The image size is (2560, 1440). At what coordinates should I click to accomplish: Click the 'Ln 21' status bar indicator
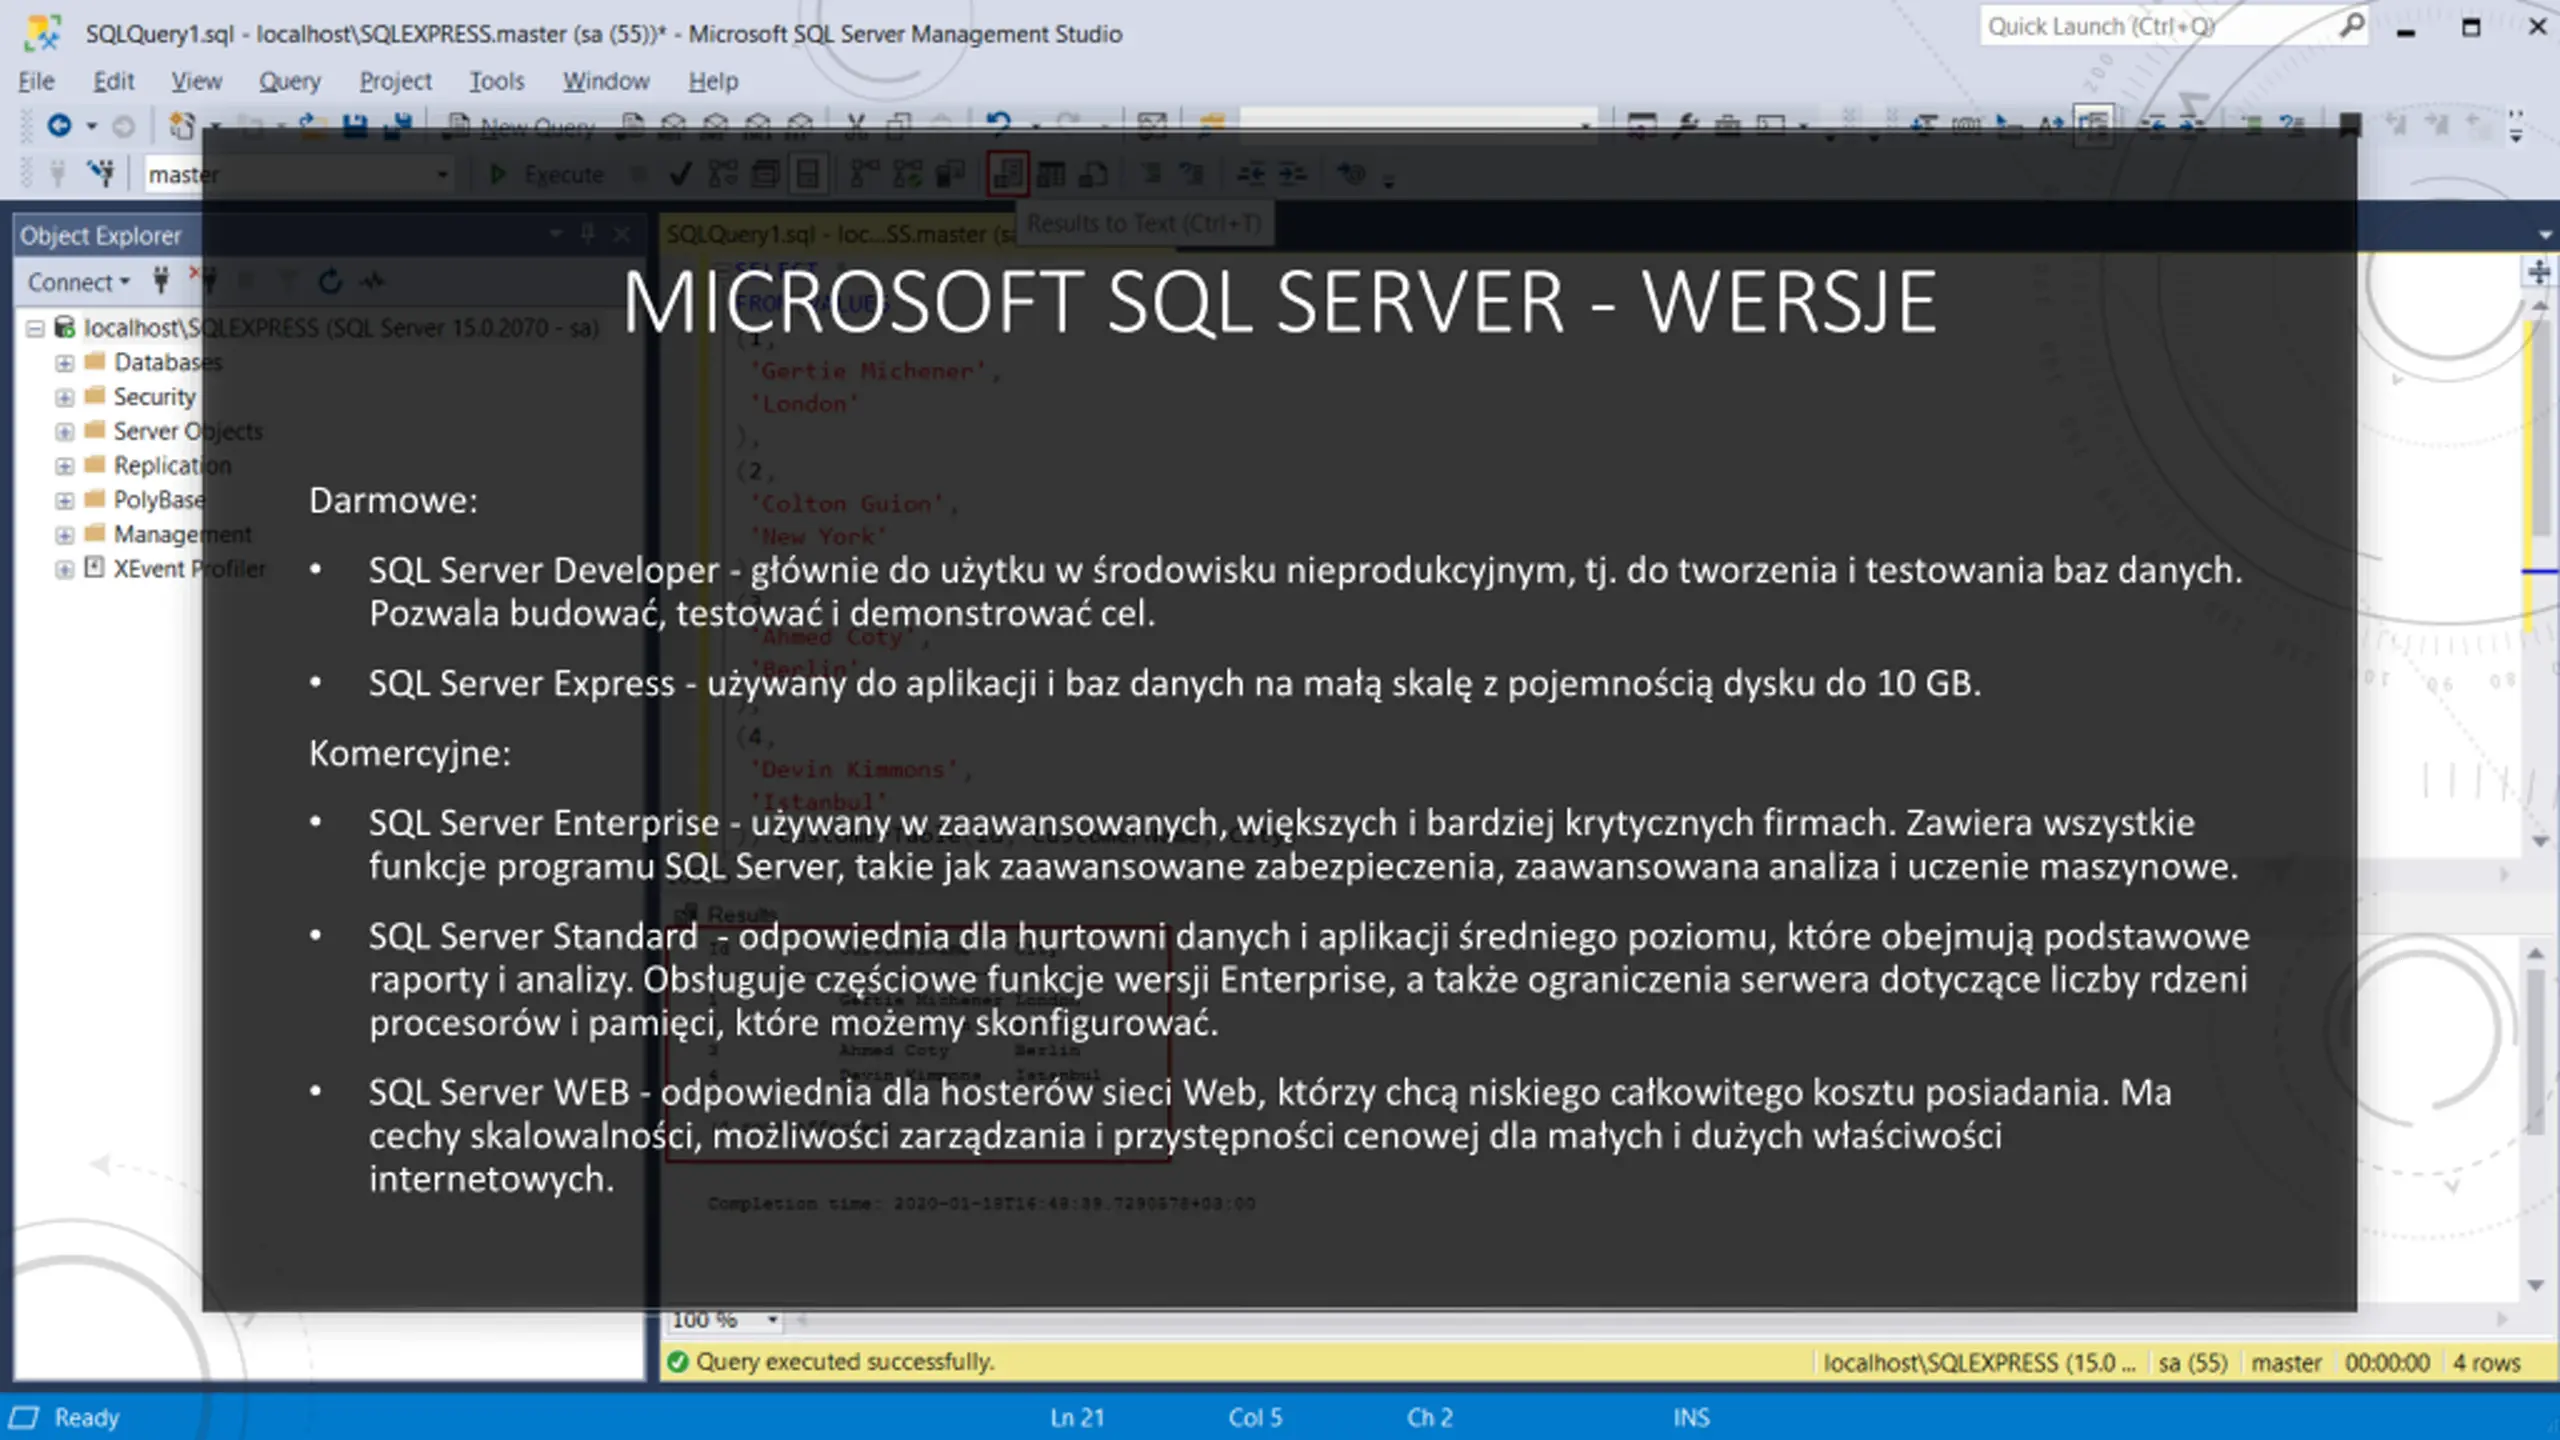[x=1077, y=1418]
